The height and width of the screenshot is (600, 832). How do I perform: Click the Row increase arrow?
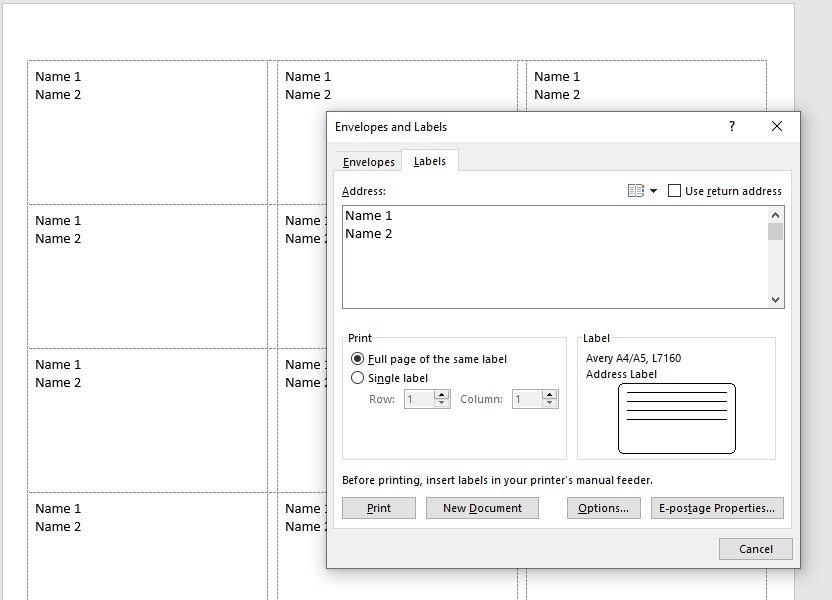(x=441, y=395)
